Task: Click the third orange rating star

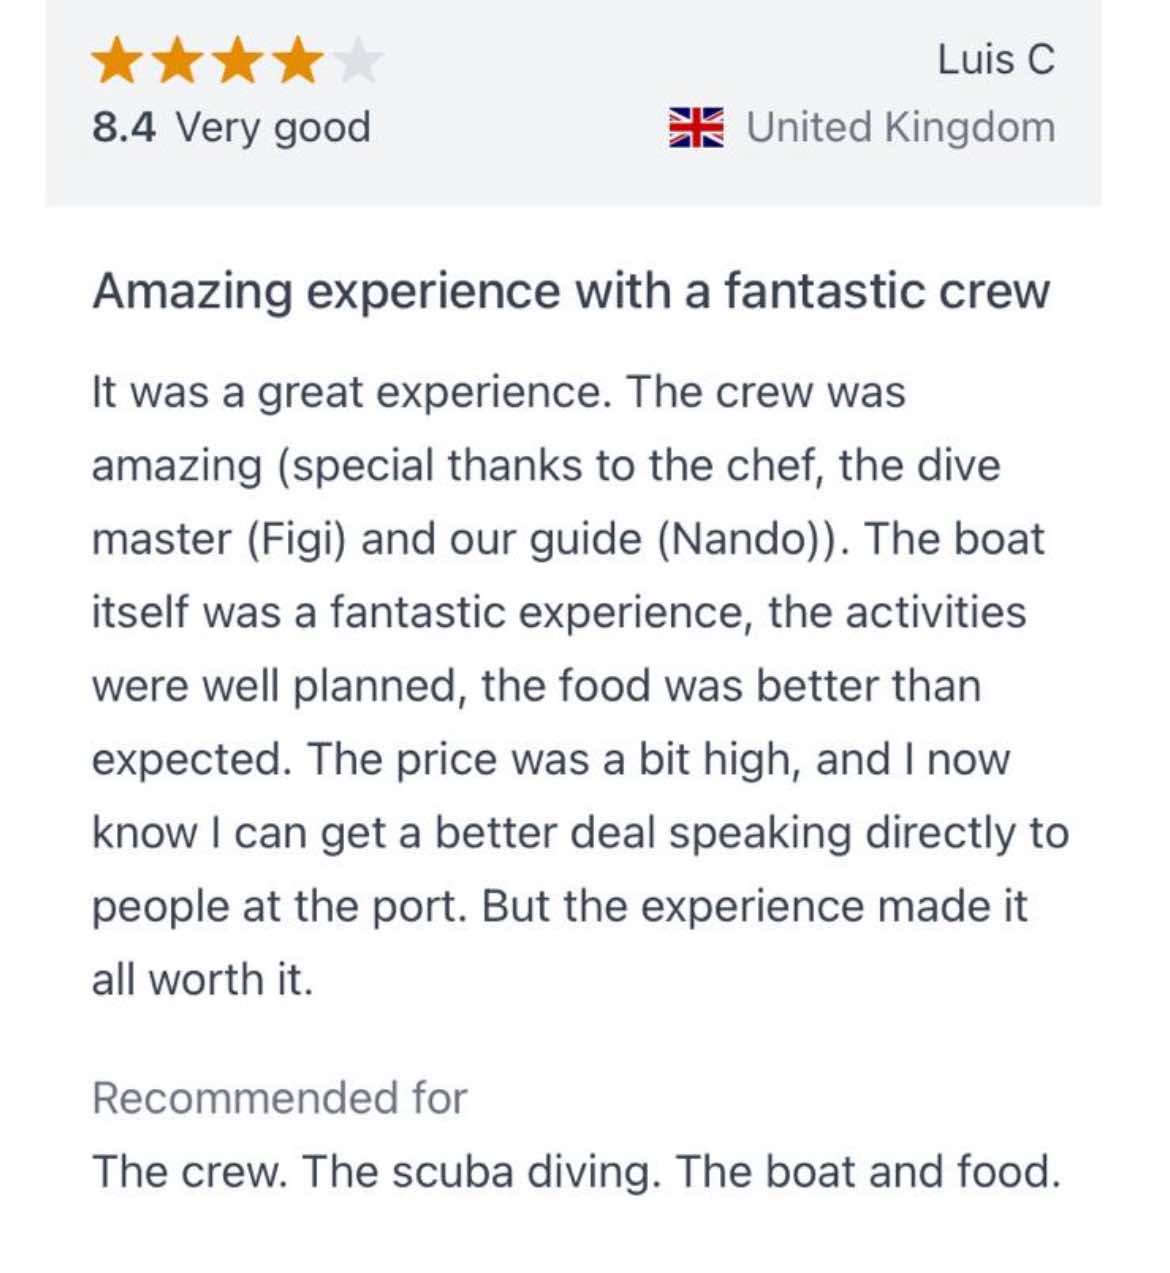Action: (x=239, y=60)
